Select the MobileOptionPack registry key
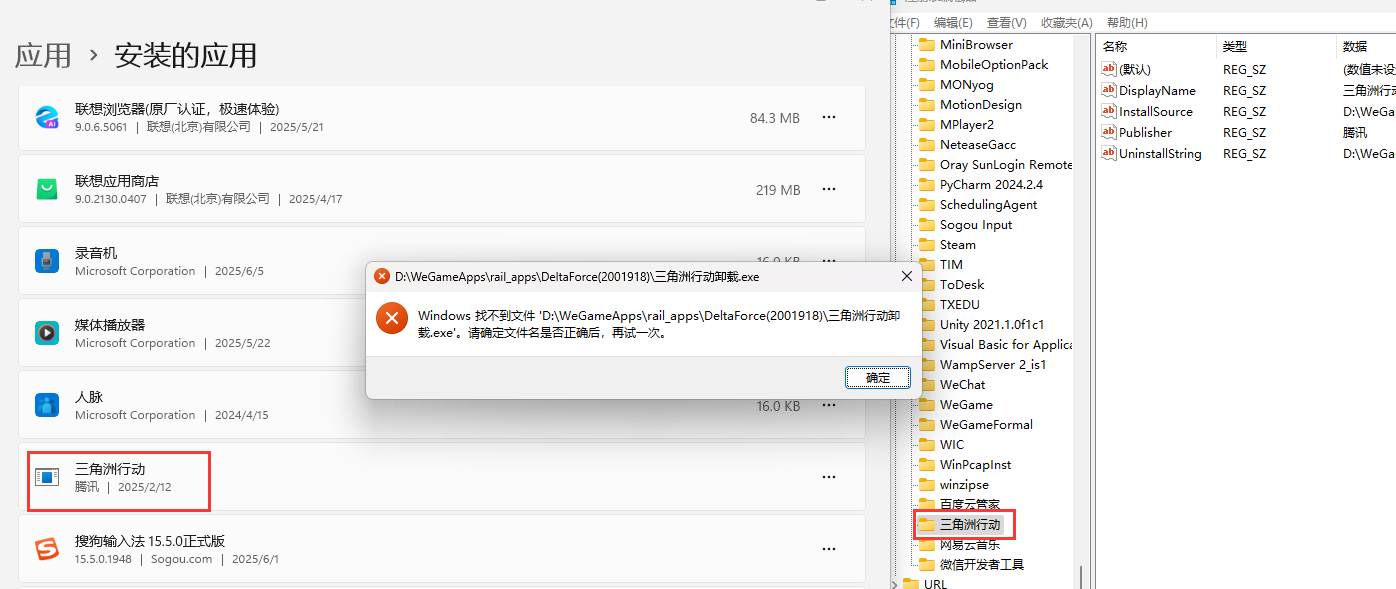 point(994,64)
